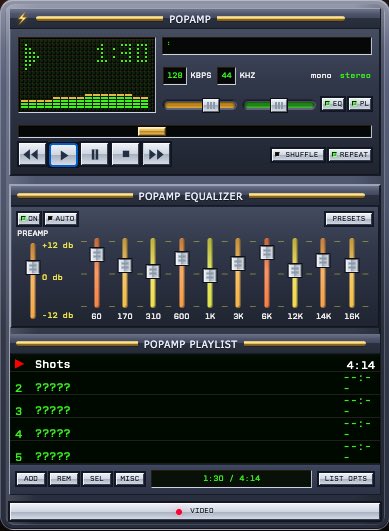Select playlist track number 2

click(x=195, y=384)
